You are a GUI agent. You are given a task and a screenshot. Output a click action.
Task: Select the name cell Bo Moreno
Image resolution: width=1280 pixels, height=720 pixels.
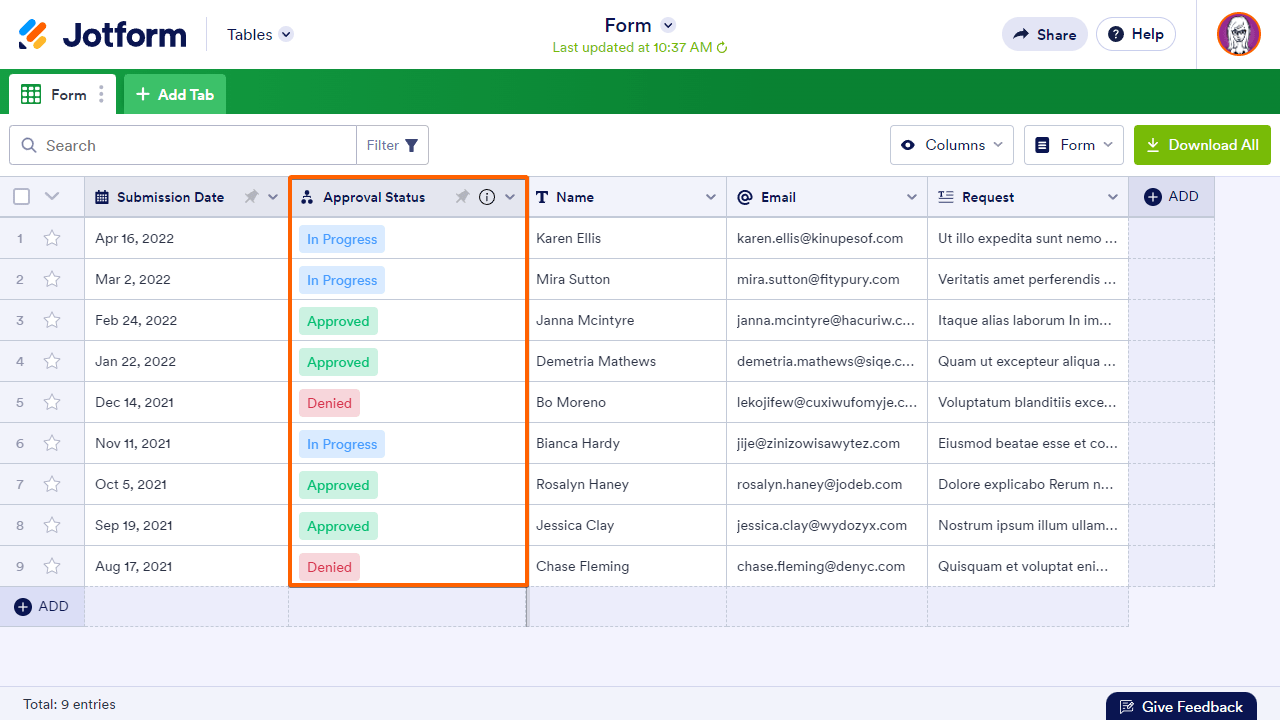(x=627, y=402)
